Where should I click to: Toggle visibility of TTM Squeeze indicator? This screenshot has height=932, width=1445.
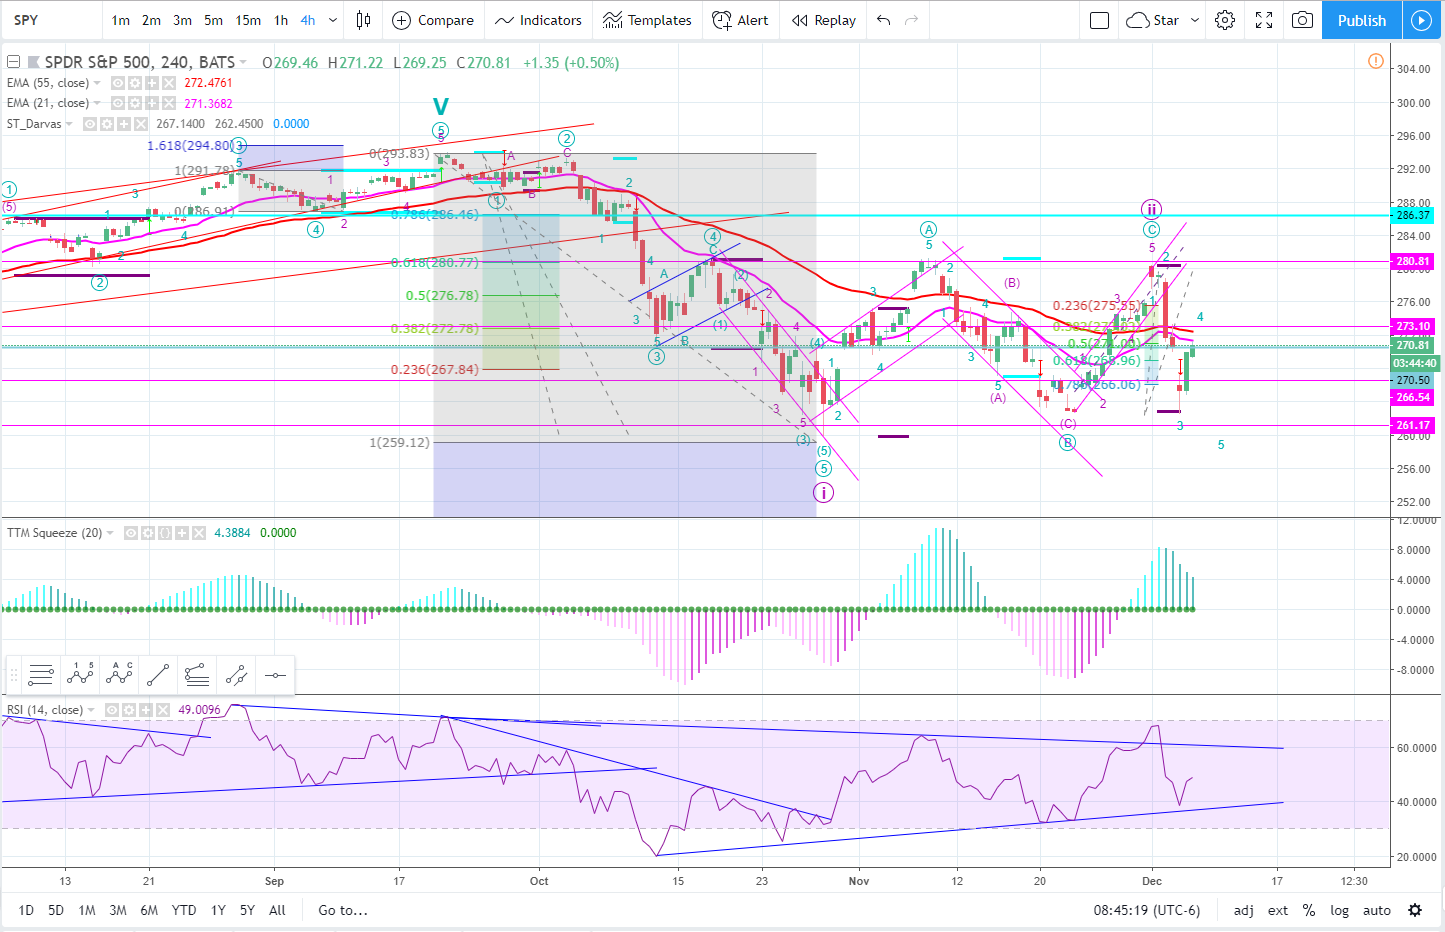[x=130, y=533]
